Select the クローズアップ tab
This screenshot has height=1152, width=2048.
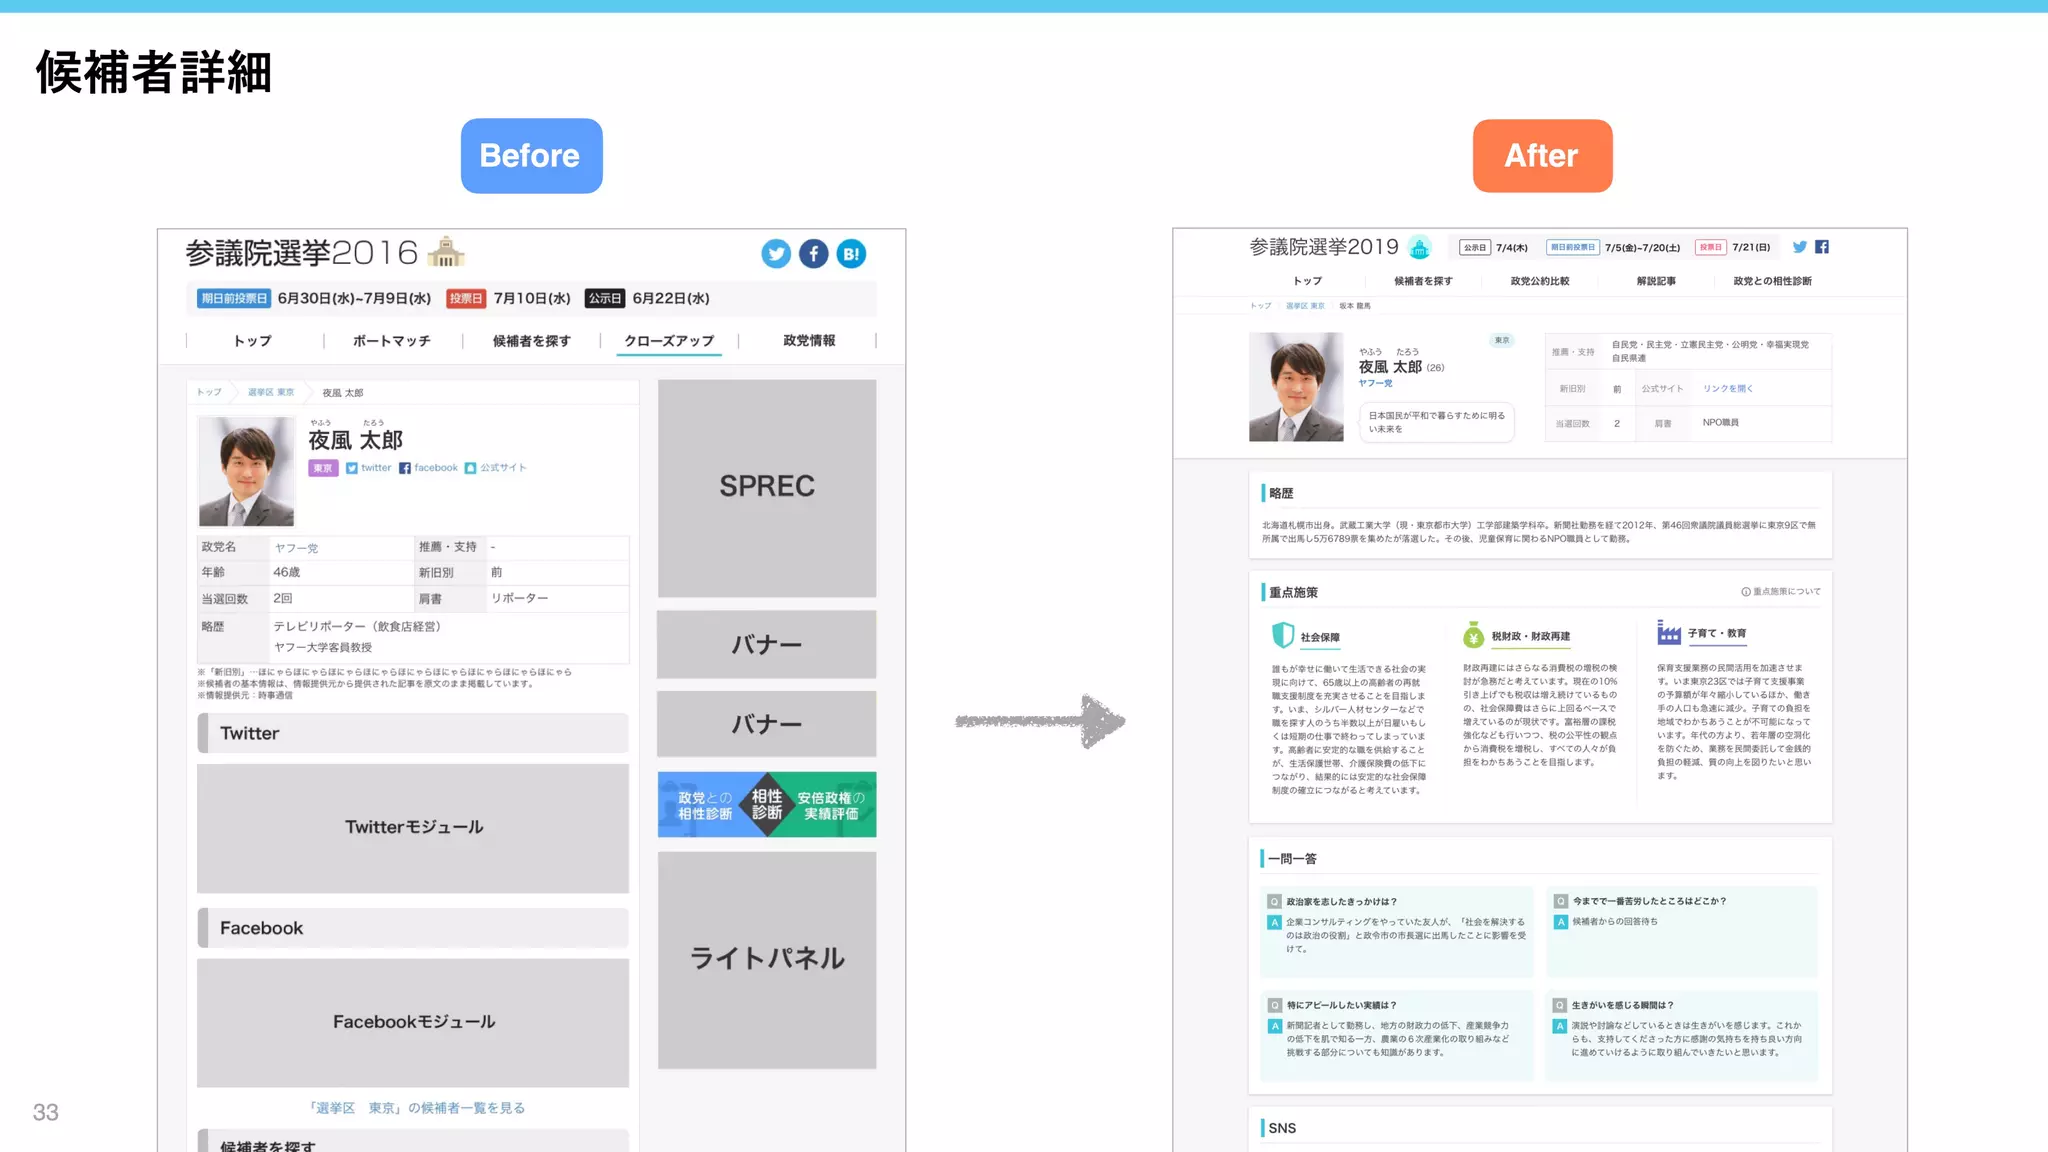pyautogui.click(x=669, y=341)
